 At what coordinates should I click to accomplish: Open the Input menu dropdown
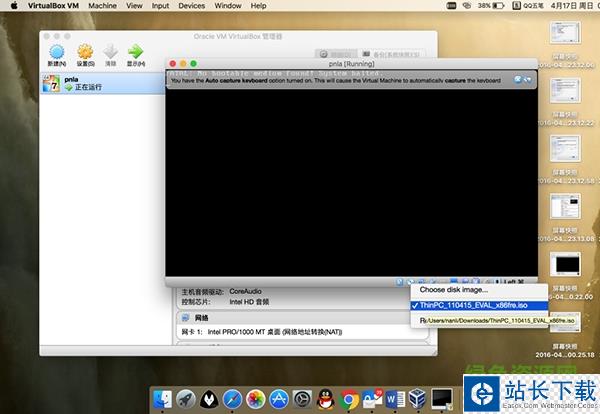[160, 6]
